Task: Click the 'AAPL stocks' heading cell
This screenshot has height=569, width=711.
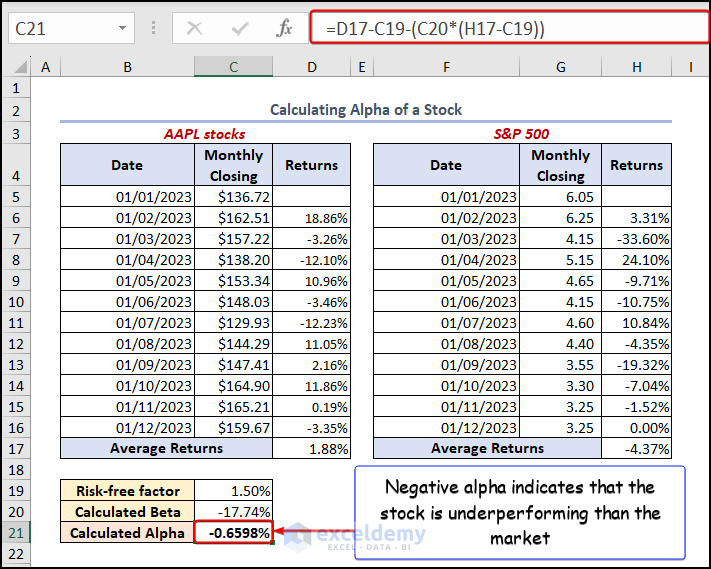Action: pos(205,134)
